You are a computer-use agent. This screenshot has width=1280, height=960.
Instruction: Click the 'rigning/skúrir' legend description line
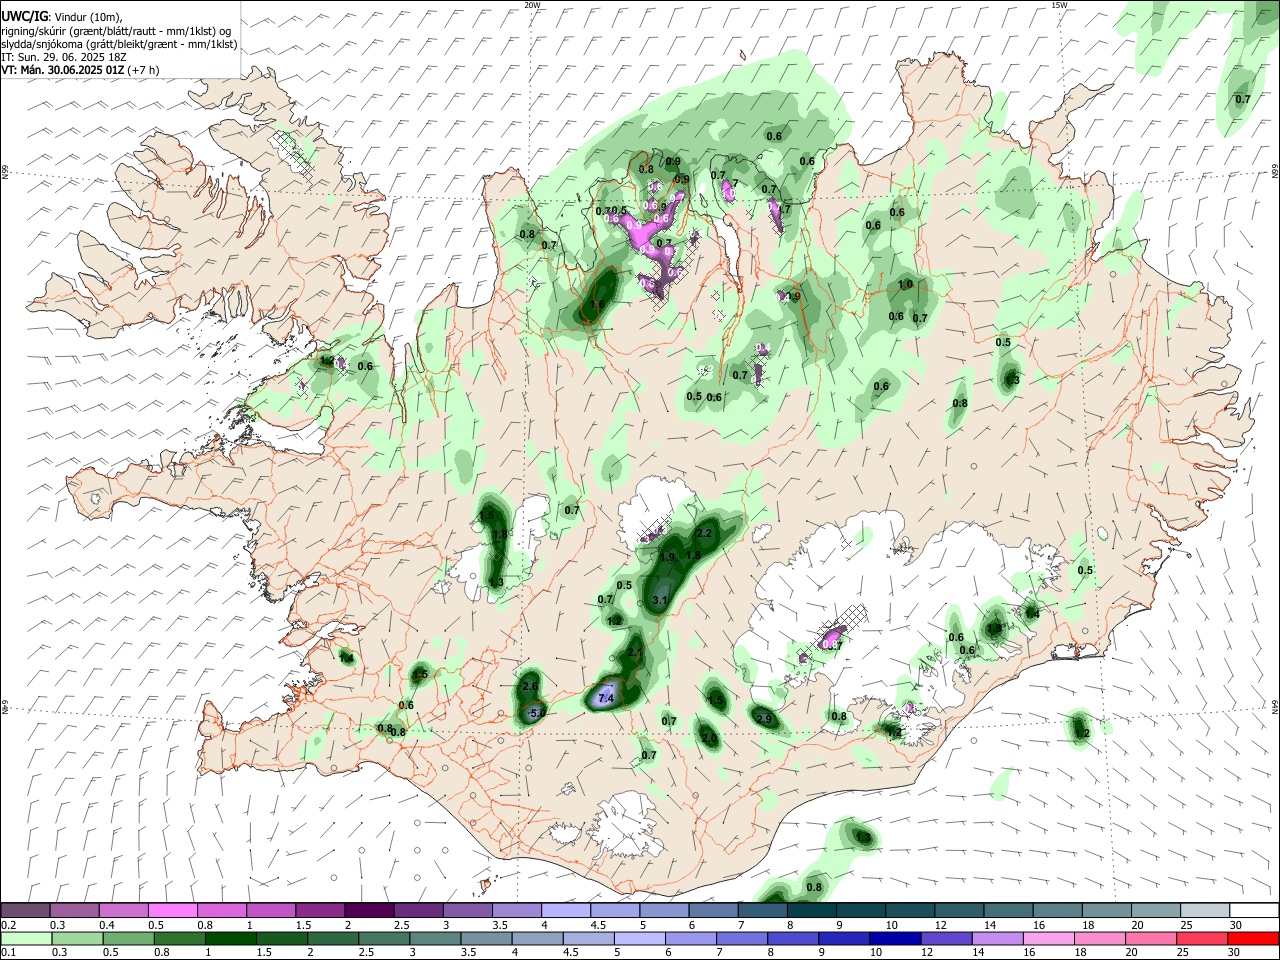(x=117, y=31)
